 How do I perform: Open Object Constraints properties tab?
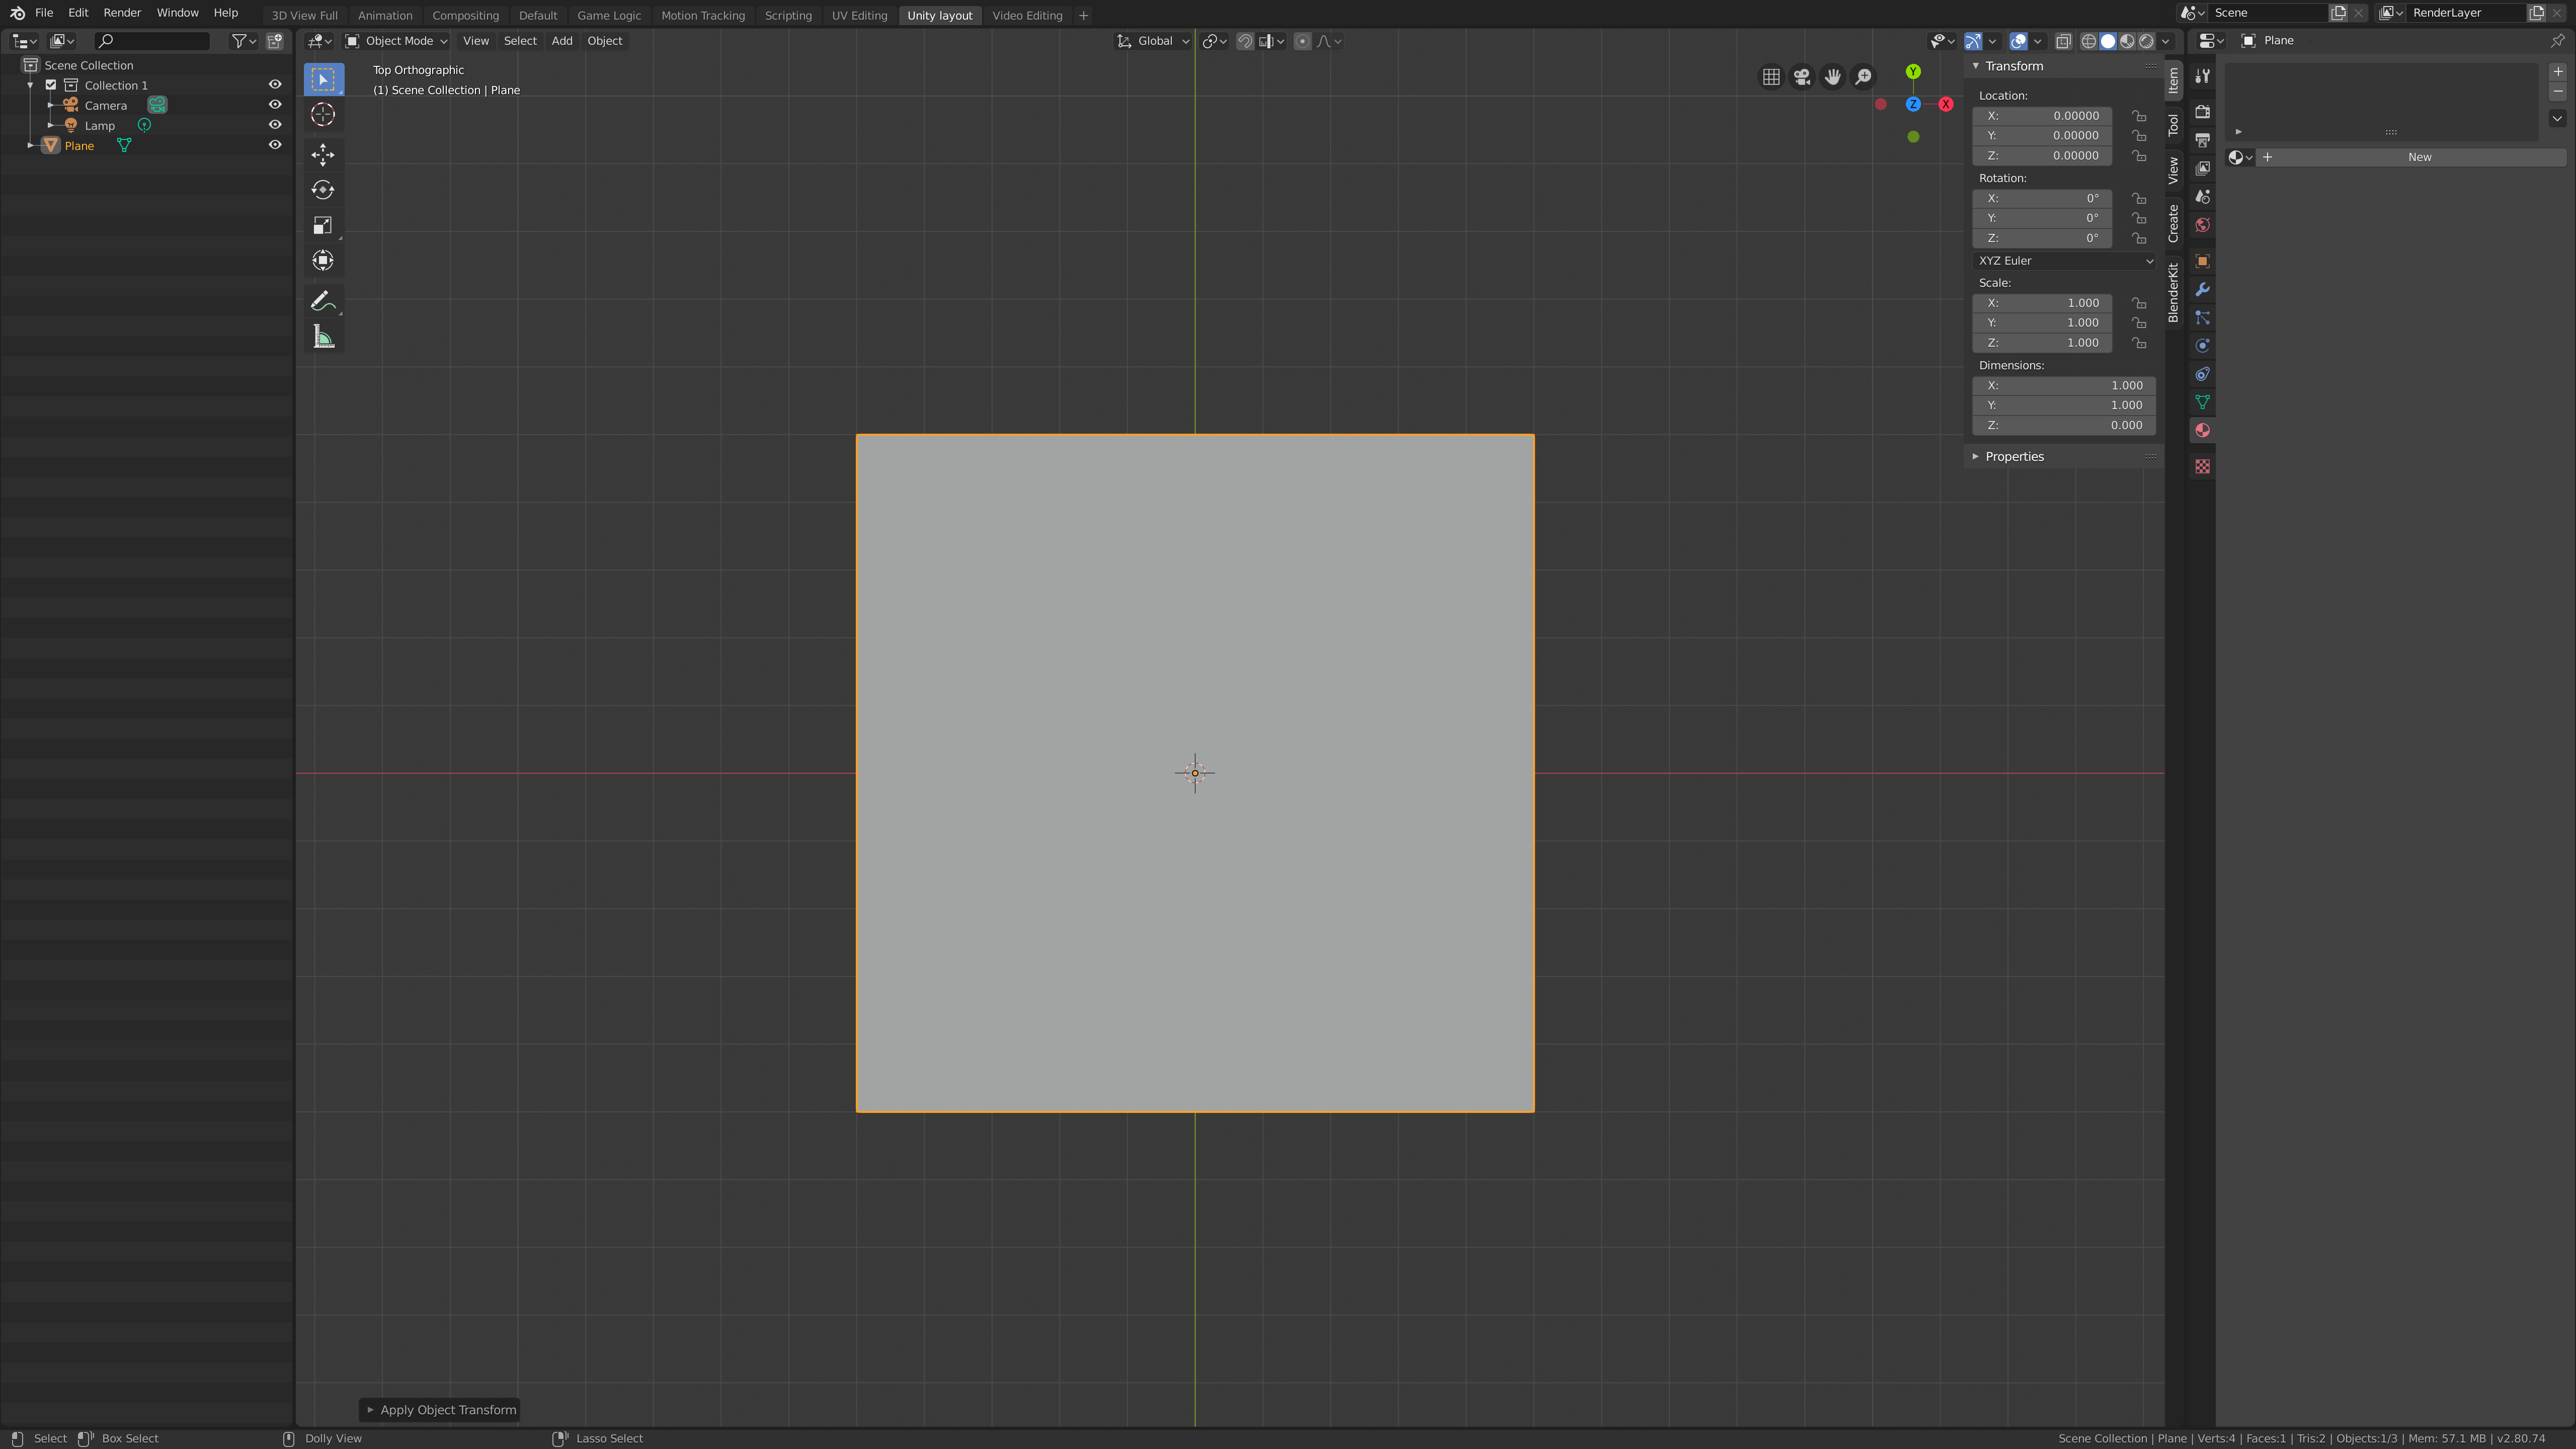pos(2203,374)
